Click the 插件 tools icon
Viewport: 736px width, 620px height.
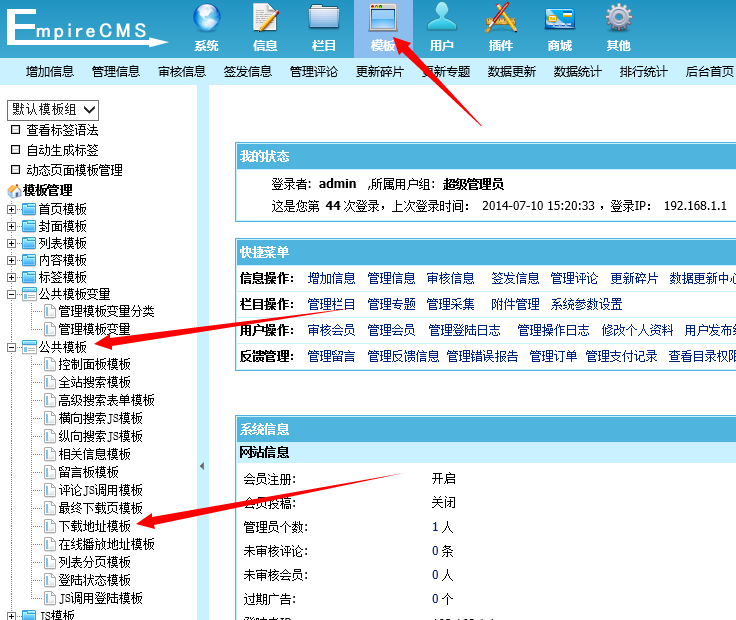coord(500,18)
